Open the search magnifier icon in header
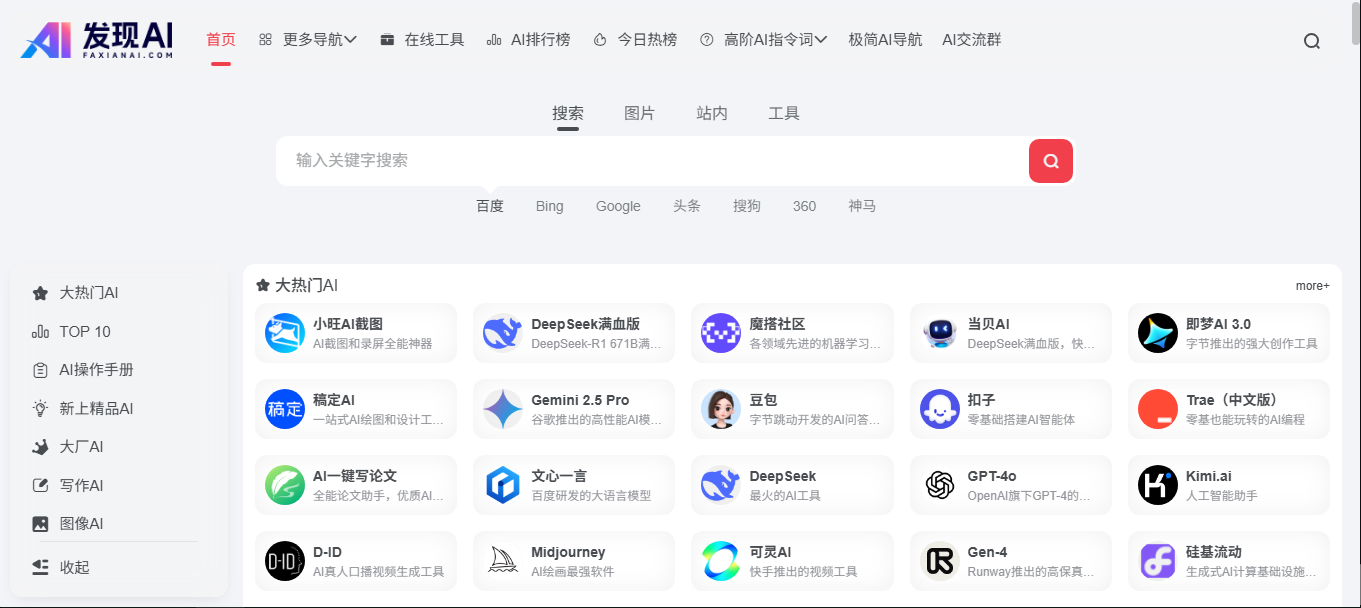This screenshot has width=1361, height=608. pyautogui.click(x=1312, y=41)
